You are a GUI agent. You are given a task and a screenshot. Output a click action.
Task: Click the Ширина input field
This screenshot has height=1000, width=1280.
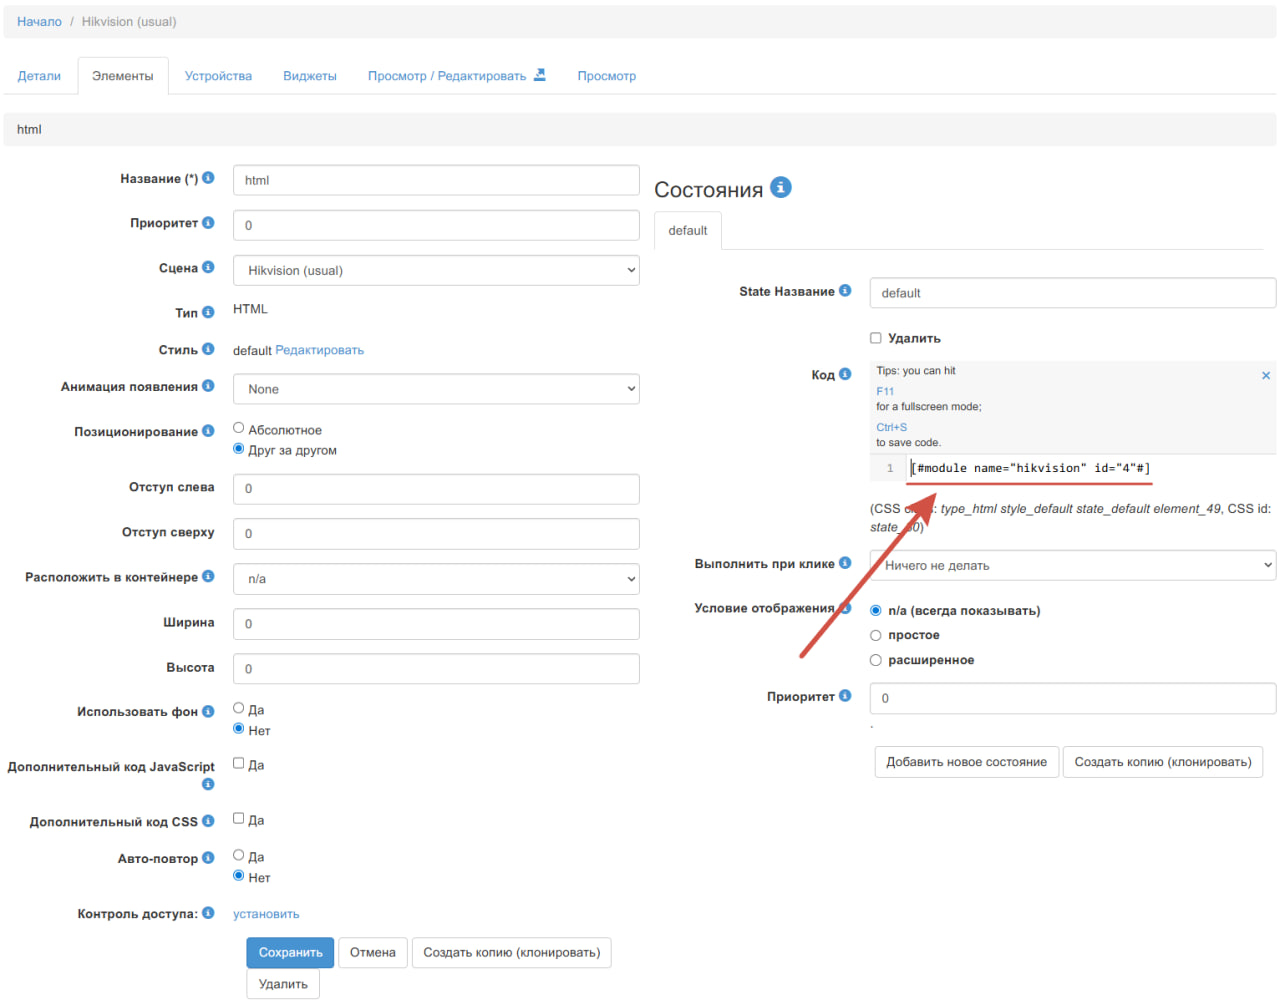436,624
